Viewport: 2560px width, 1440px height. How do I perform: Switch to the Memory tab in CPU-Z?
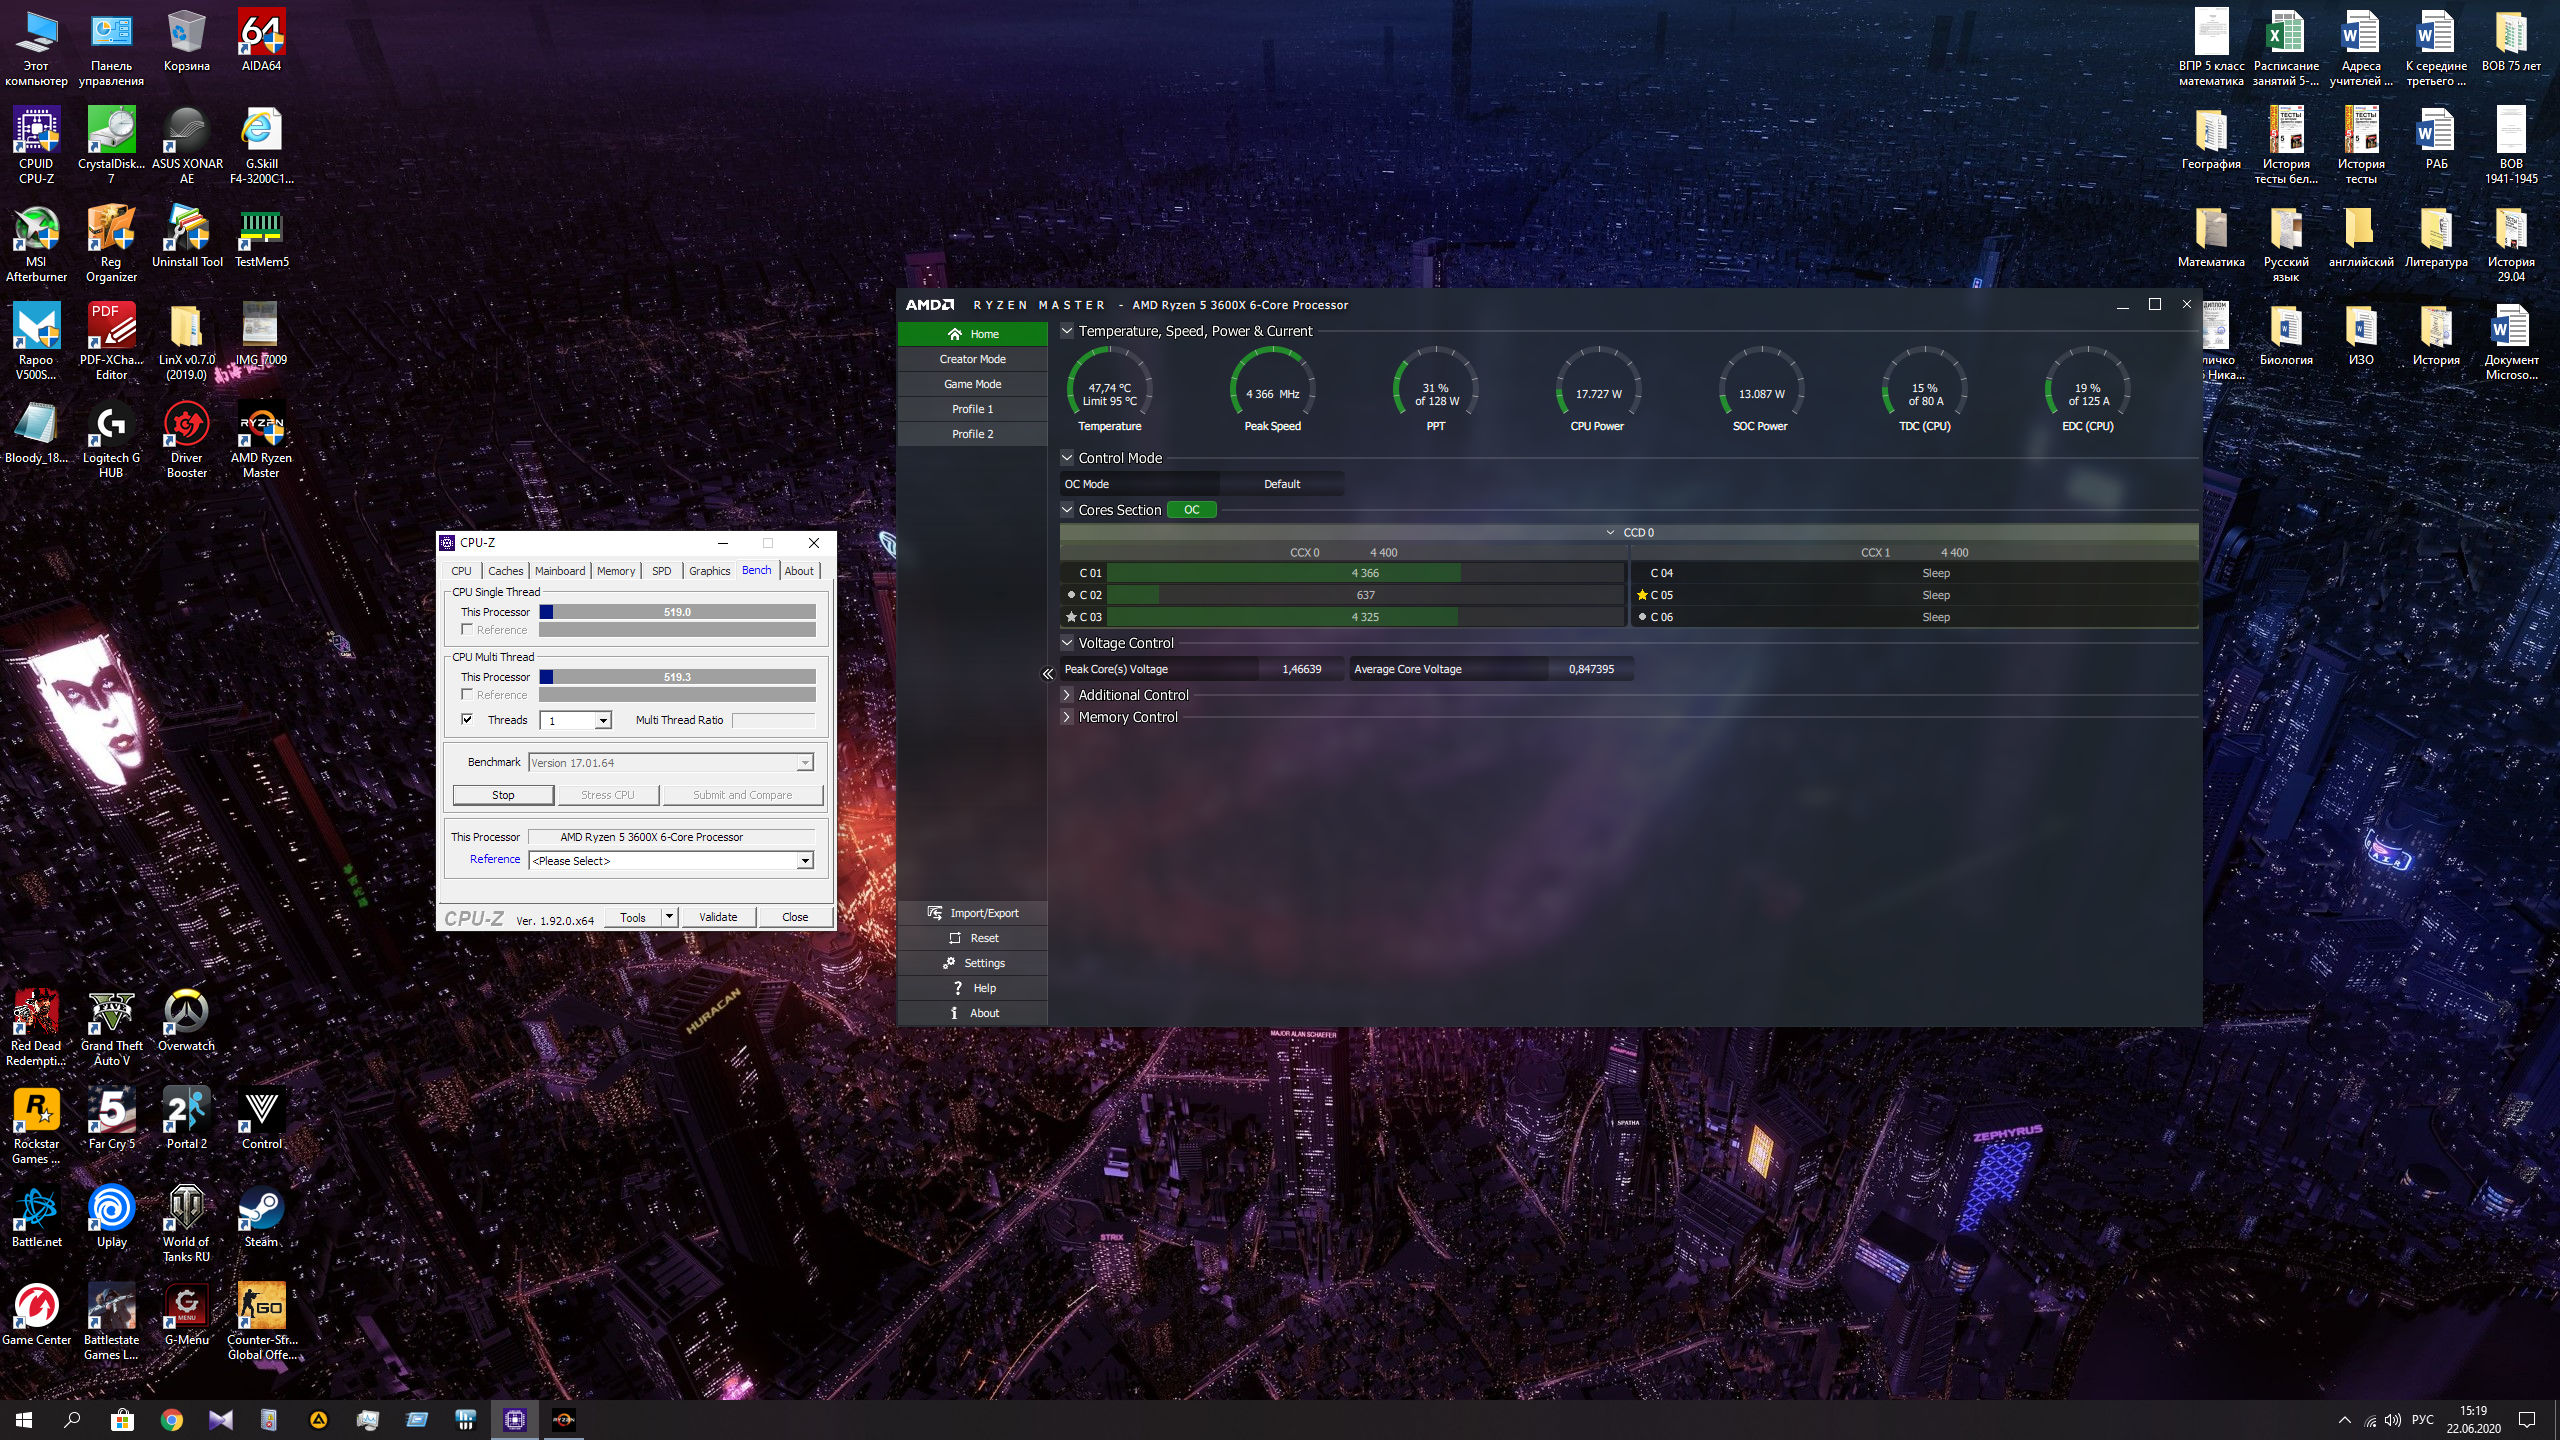click(615, 571)
